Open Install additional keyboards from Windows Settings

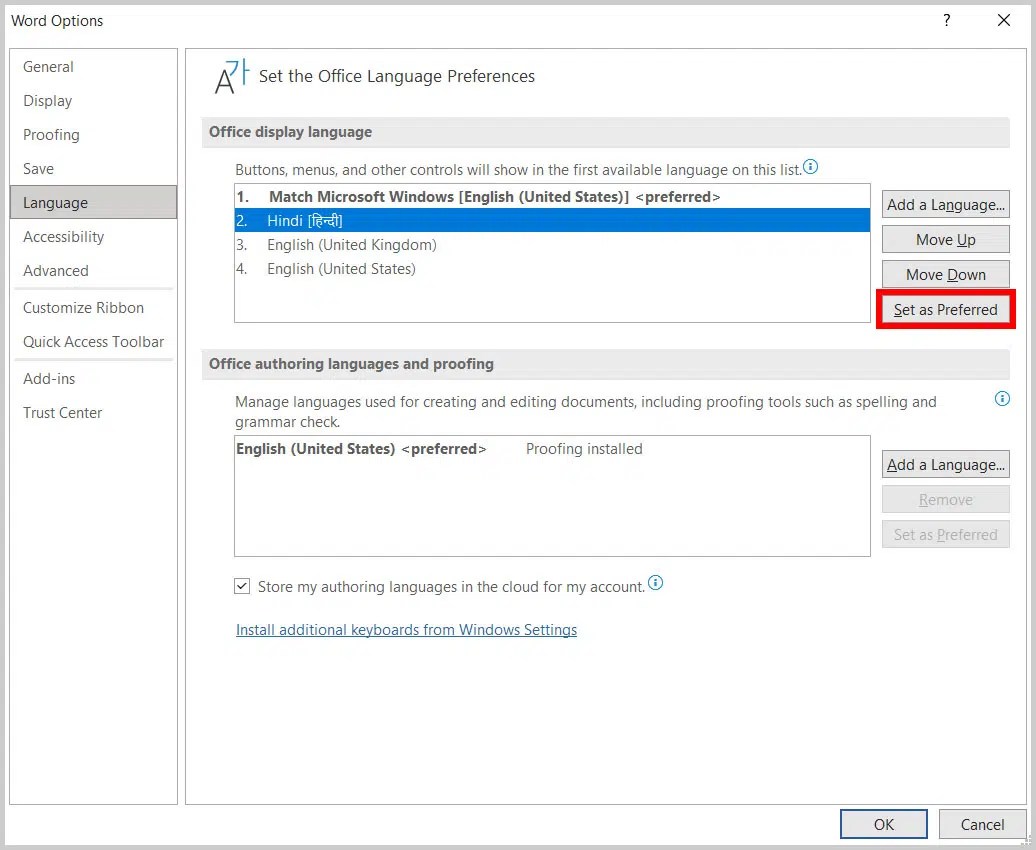(406, 629)
